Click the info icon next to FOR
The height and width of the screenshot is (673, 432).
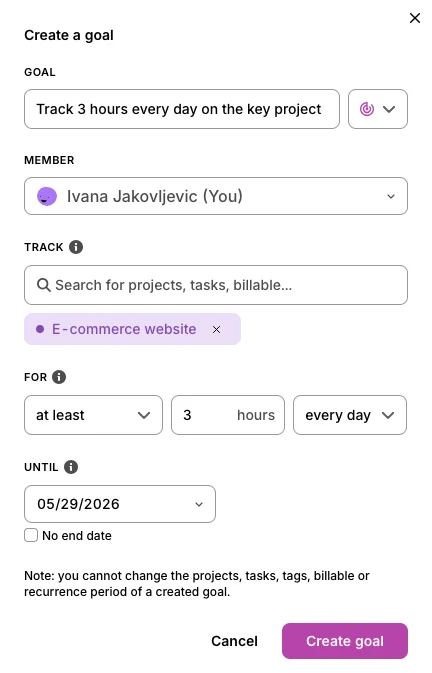59,377
